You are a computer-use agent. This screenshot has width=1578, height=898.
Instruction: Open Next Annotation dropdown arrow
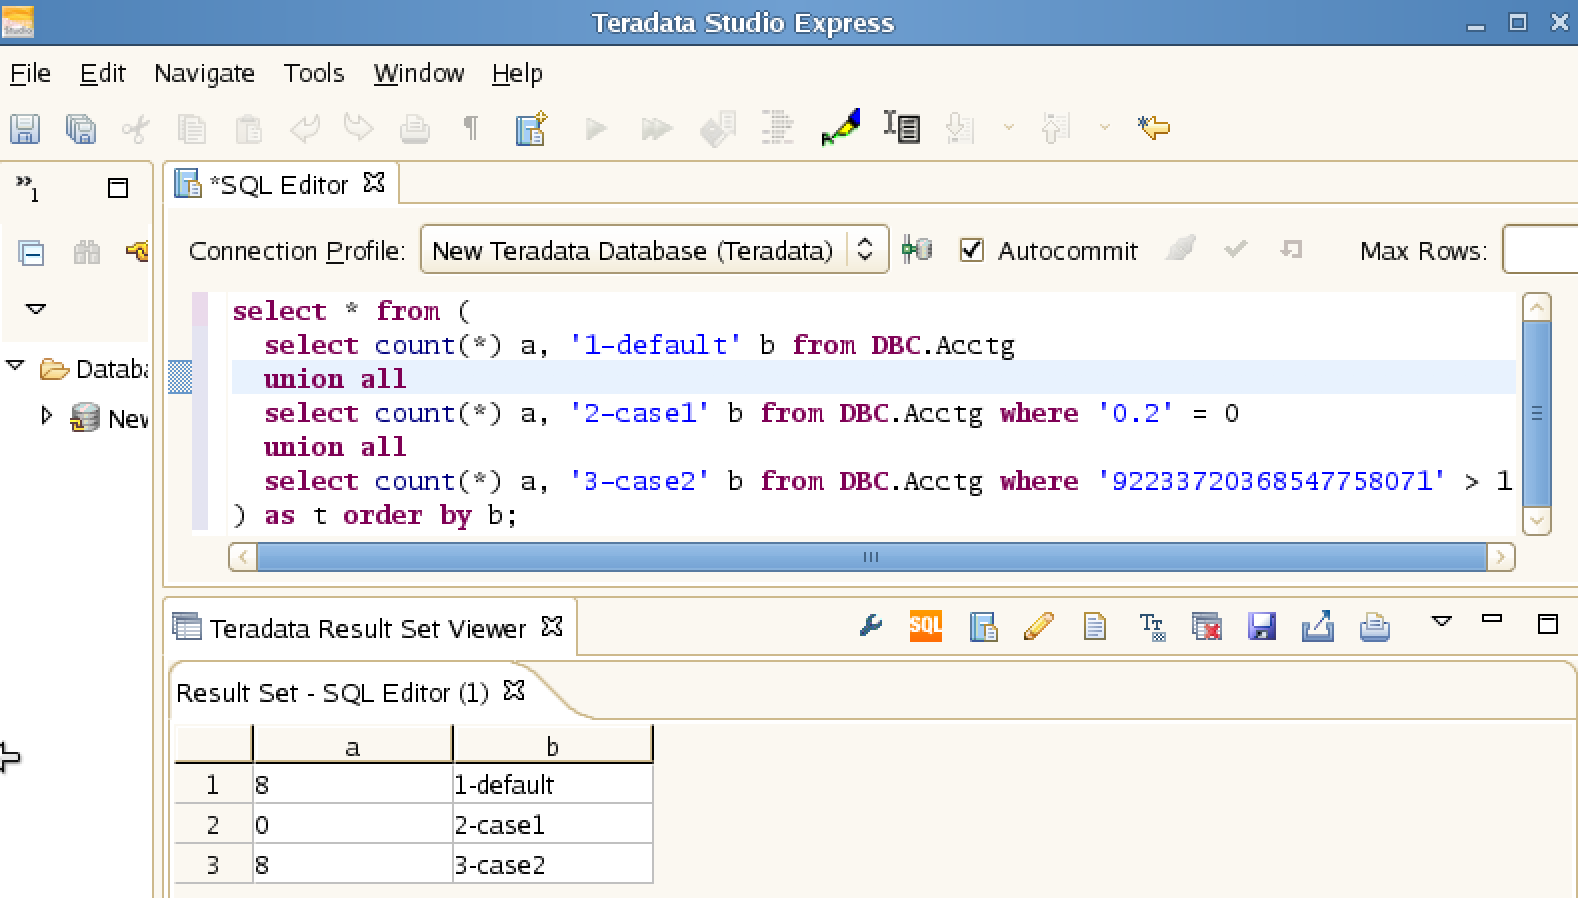pos(1008,128)
